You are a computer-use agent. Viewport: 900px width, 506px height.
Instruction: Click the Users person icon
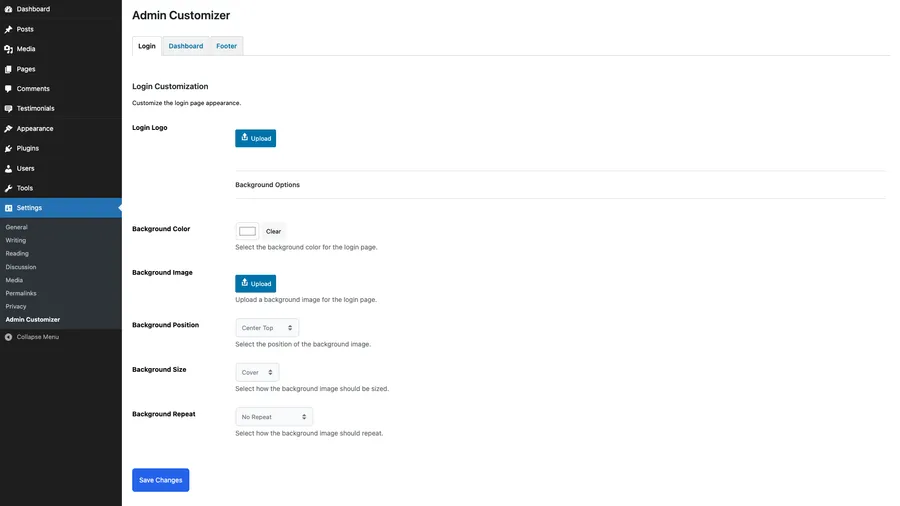click(x=9, y=169)
